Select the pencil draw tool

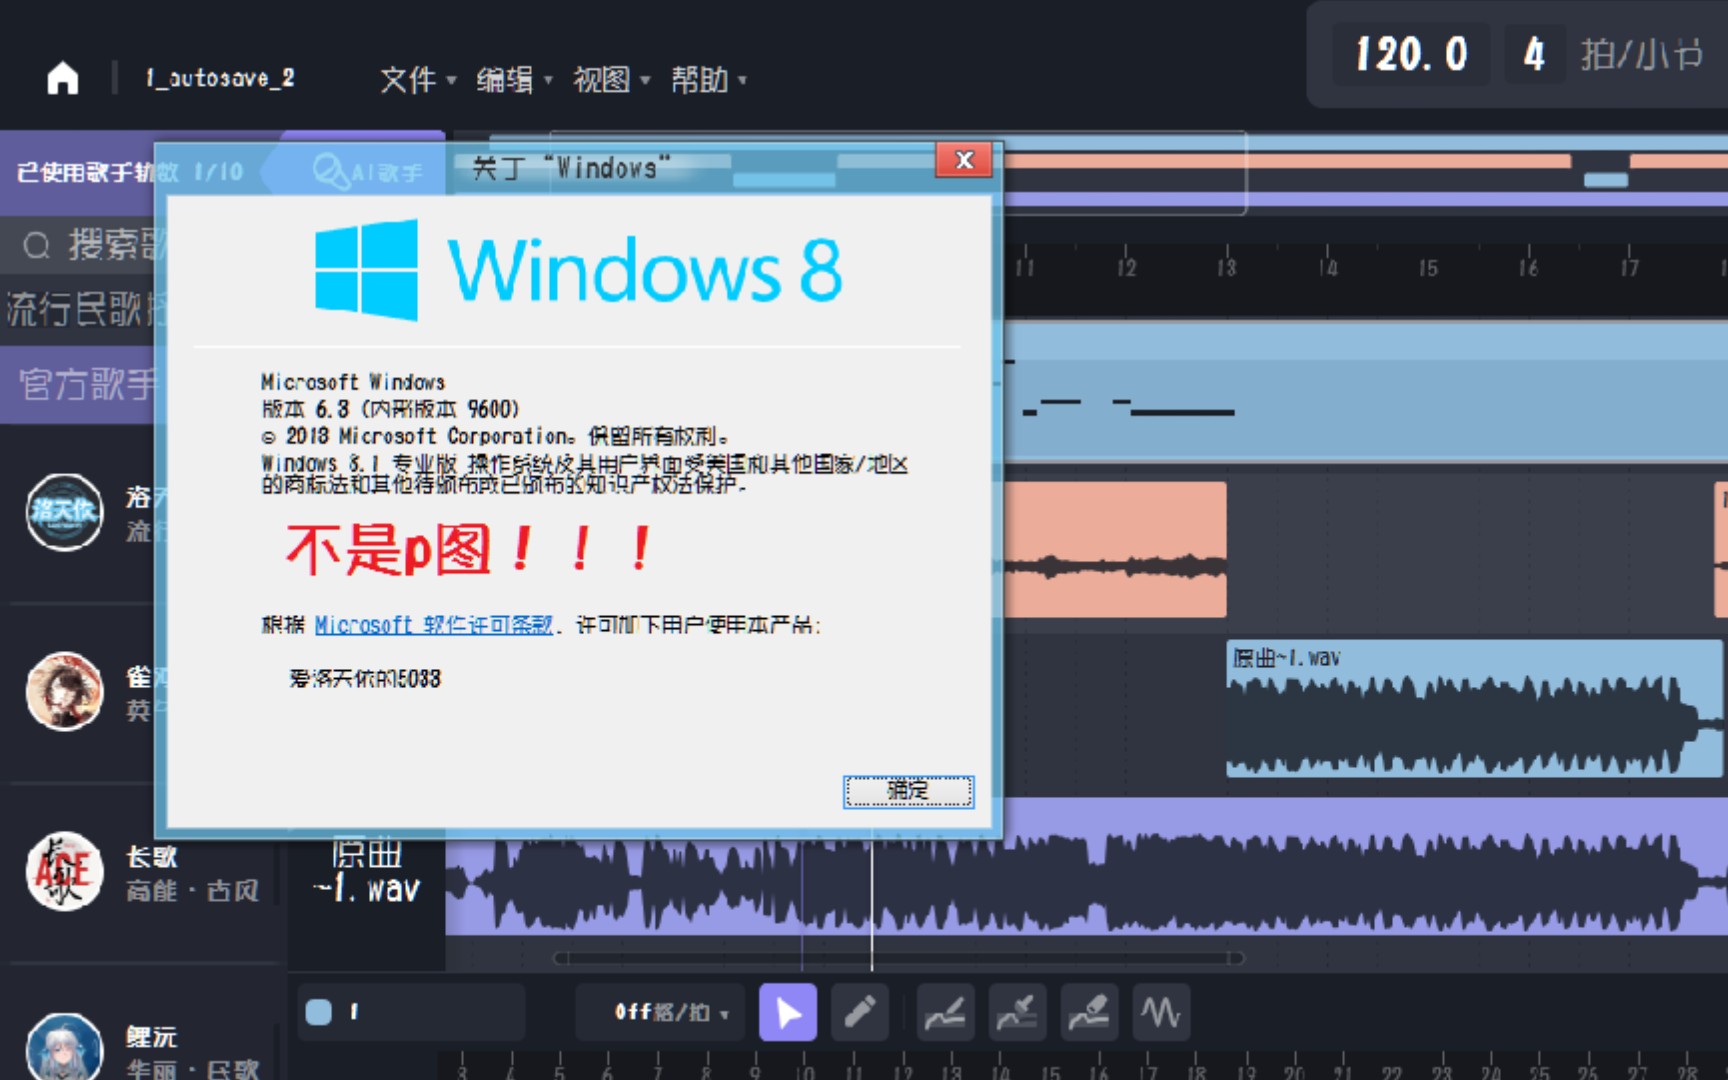[860, 1012]
